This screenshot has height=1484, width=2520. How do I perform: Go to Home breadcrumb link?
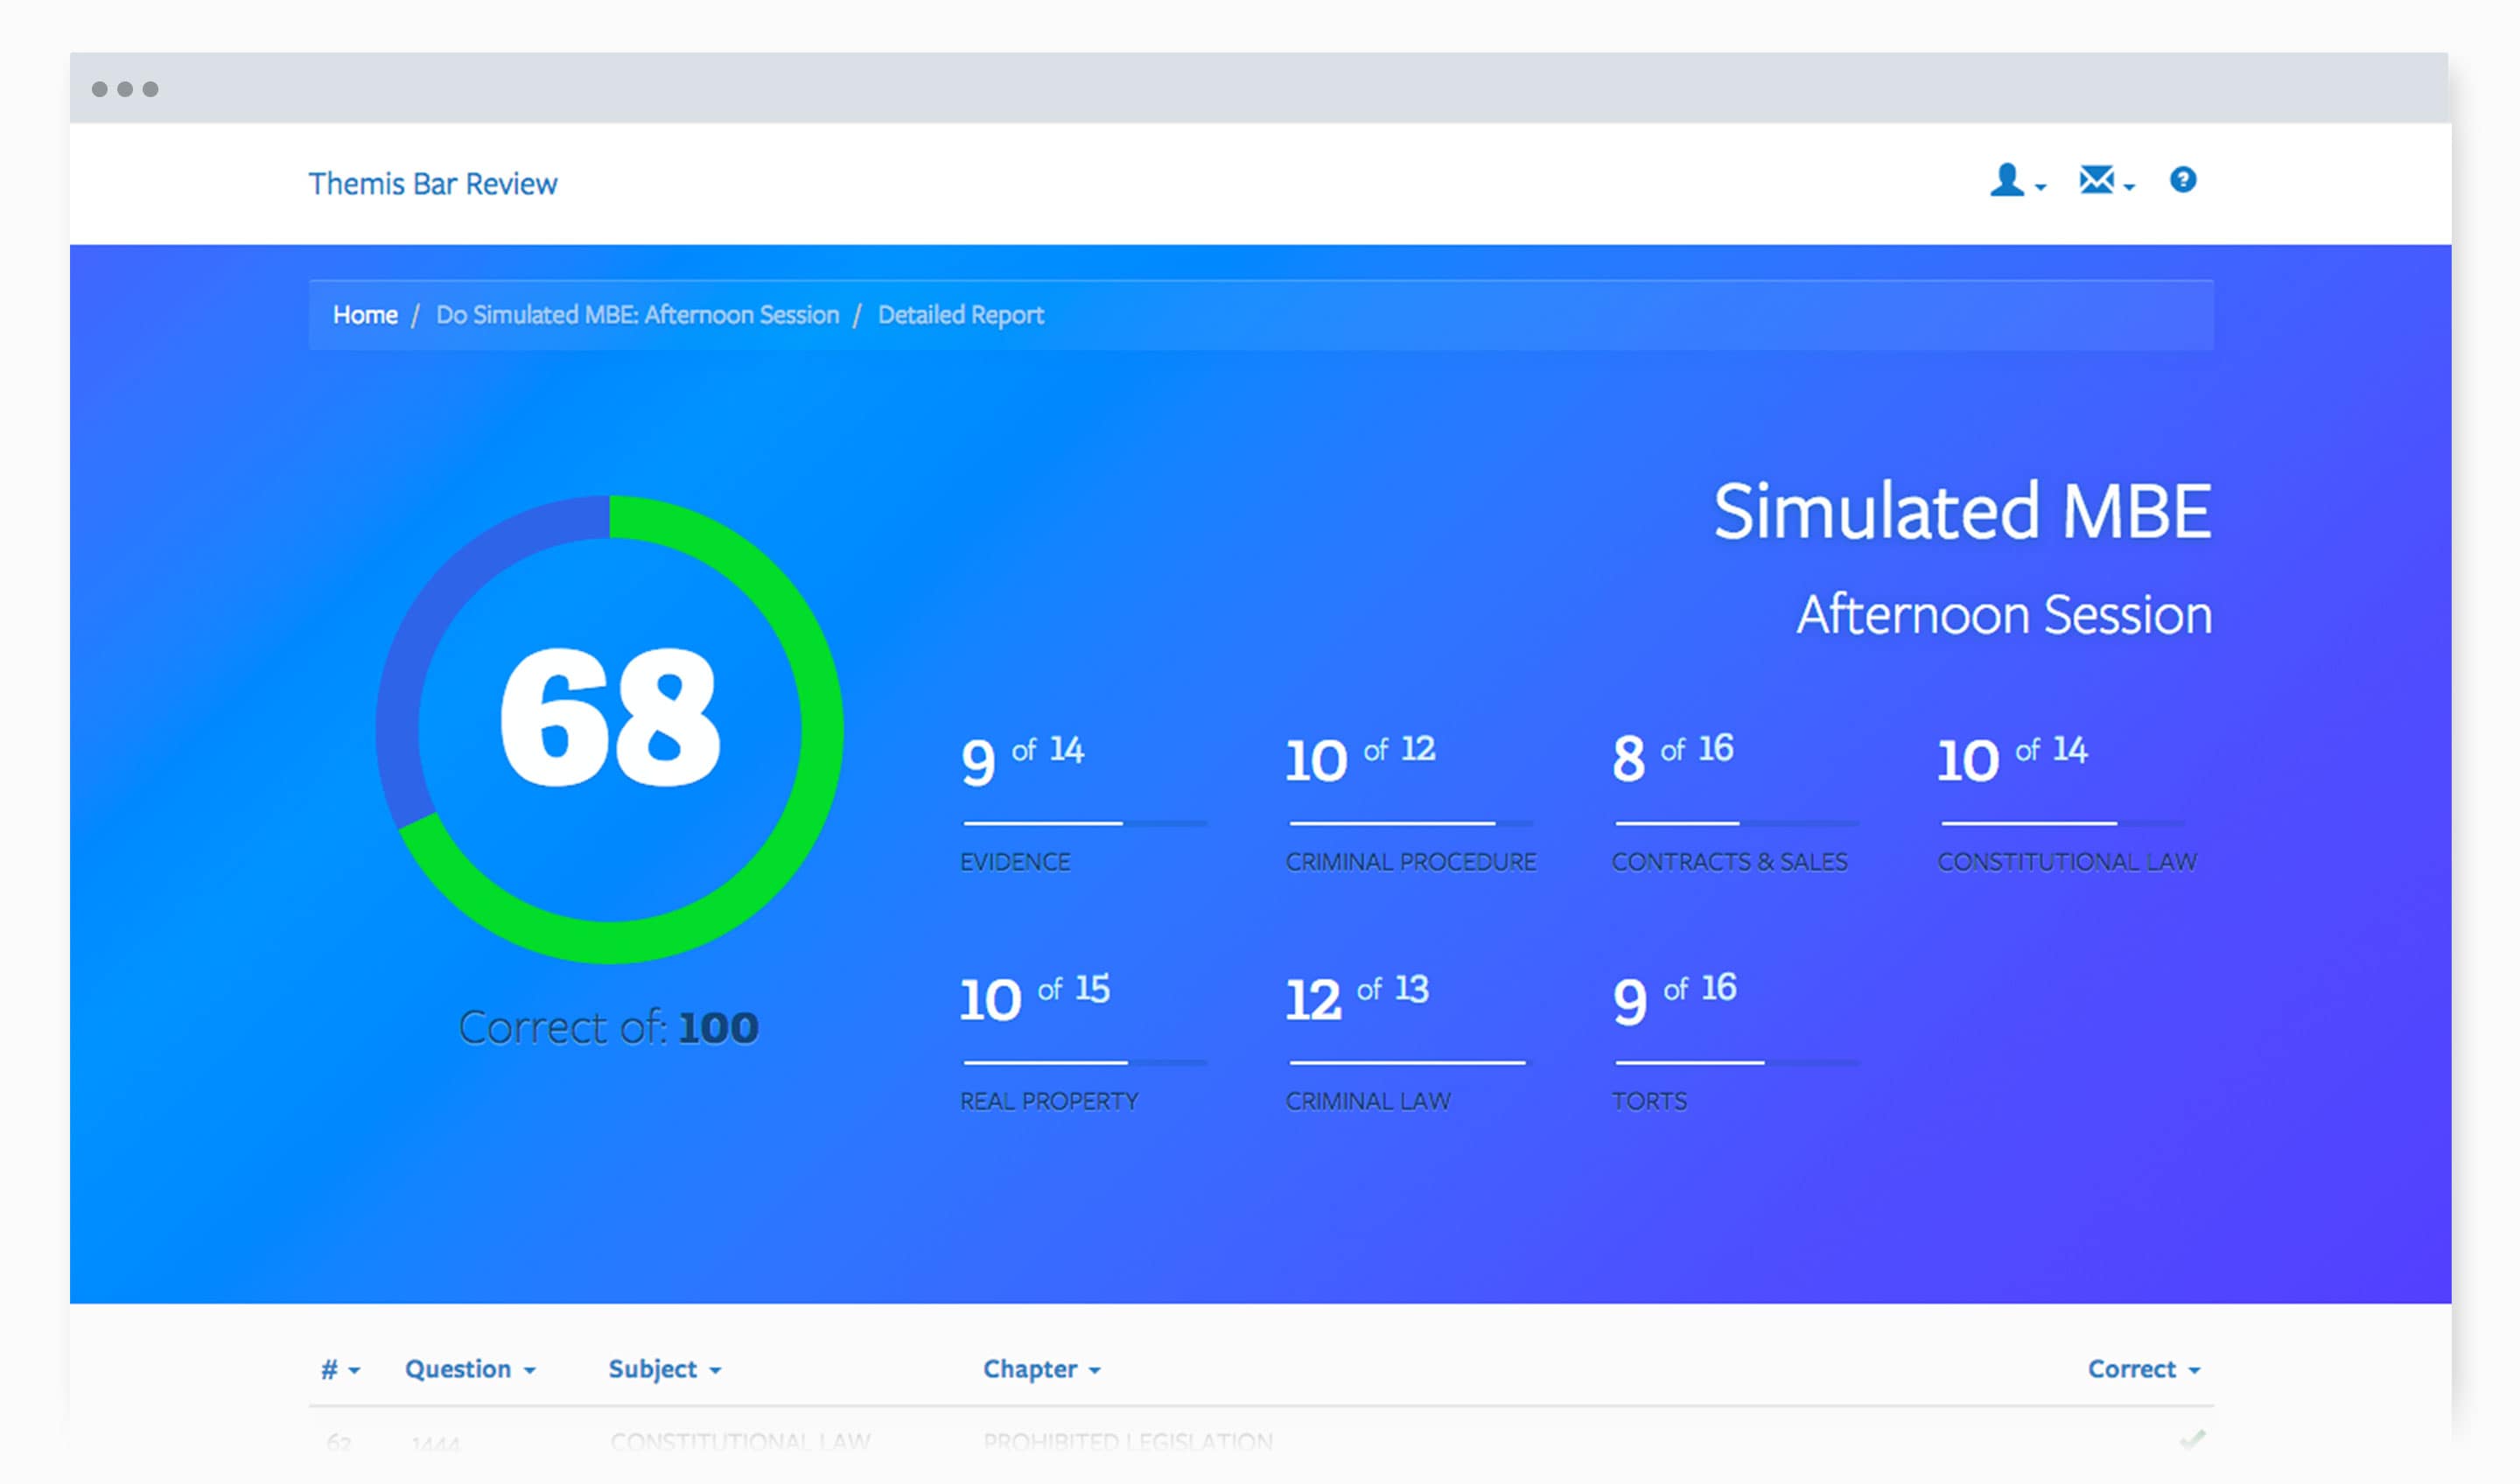(365, 315)
